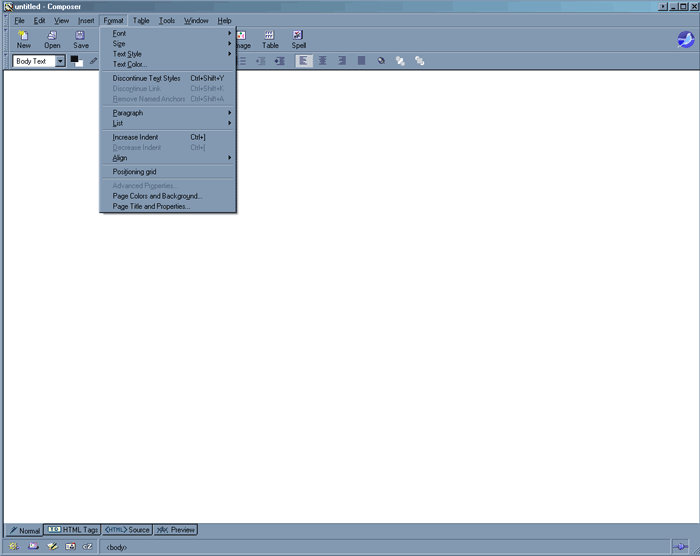Open Mail from the status bar icon
This screenshot has width=700, height=556.
click(x=33, y=547)
